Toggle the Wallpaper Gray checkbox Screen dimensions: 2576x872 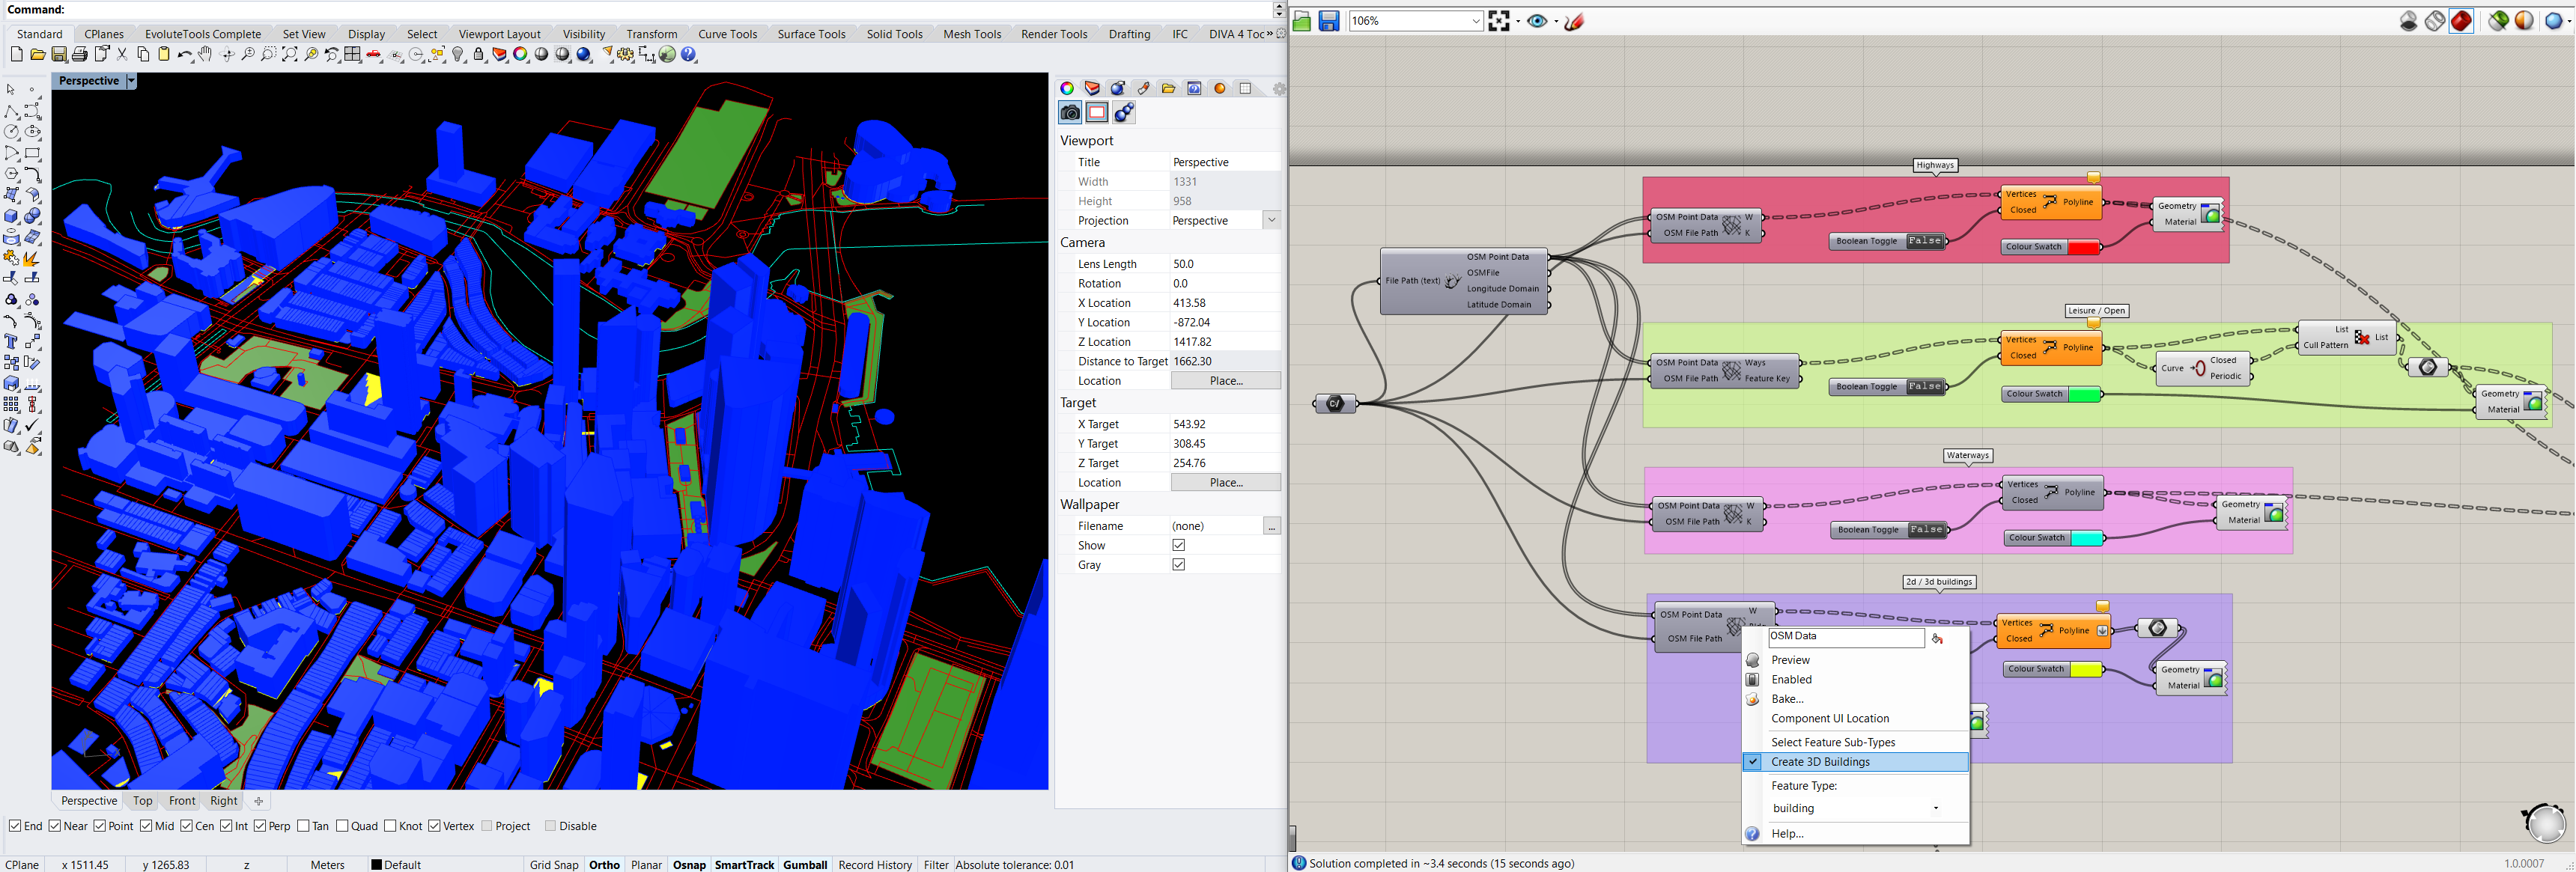click(1179, 565)
